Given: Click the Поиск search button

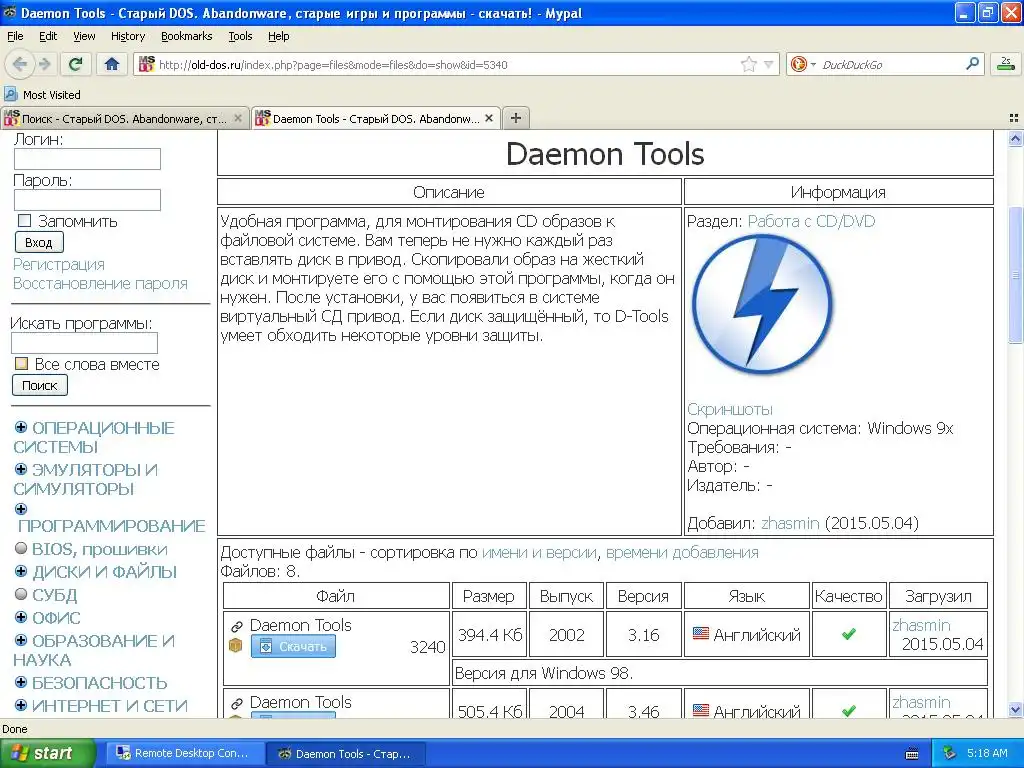Looking at the screenshot, I should click(40, 385).
